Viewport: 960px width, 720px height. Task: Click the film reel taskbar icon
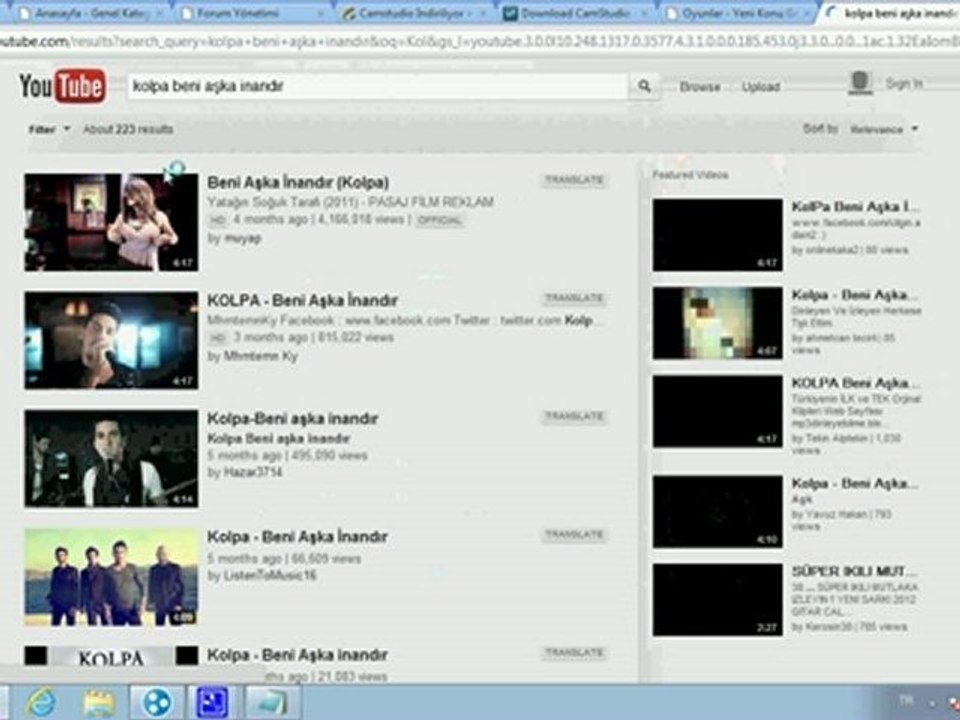pos(157,702)
